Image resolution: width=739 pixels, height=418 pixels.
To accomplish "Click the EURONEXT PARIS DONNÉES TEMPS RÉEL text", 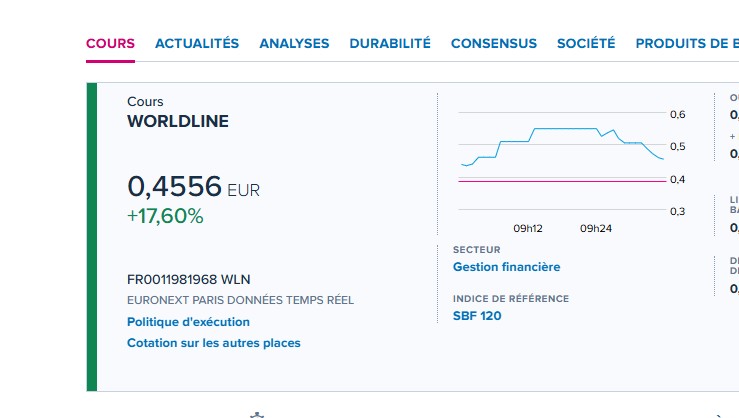I will [240, 300].
